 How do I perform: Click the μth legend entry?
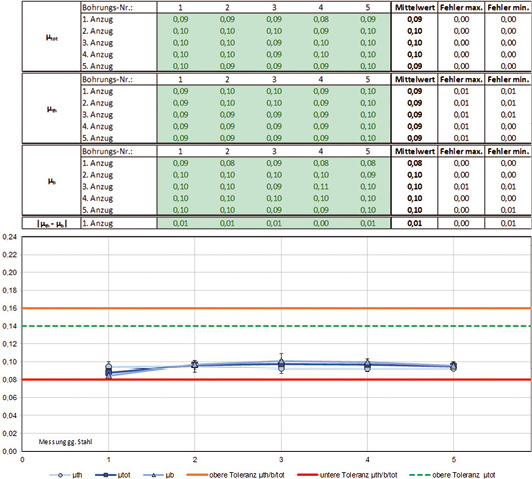[x=66, y=475]
